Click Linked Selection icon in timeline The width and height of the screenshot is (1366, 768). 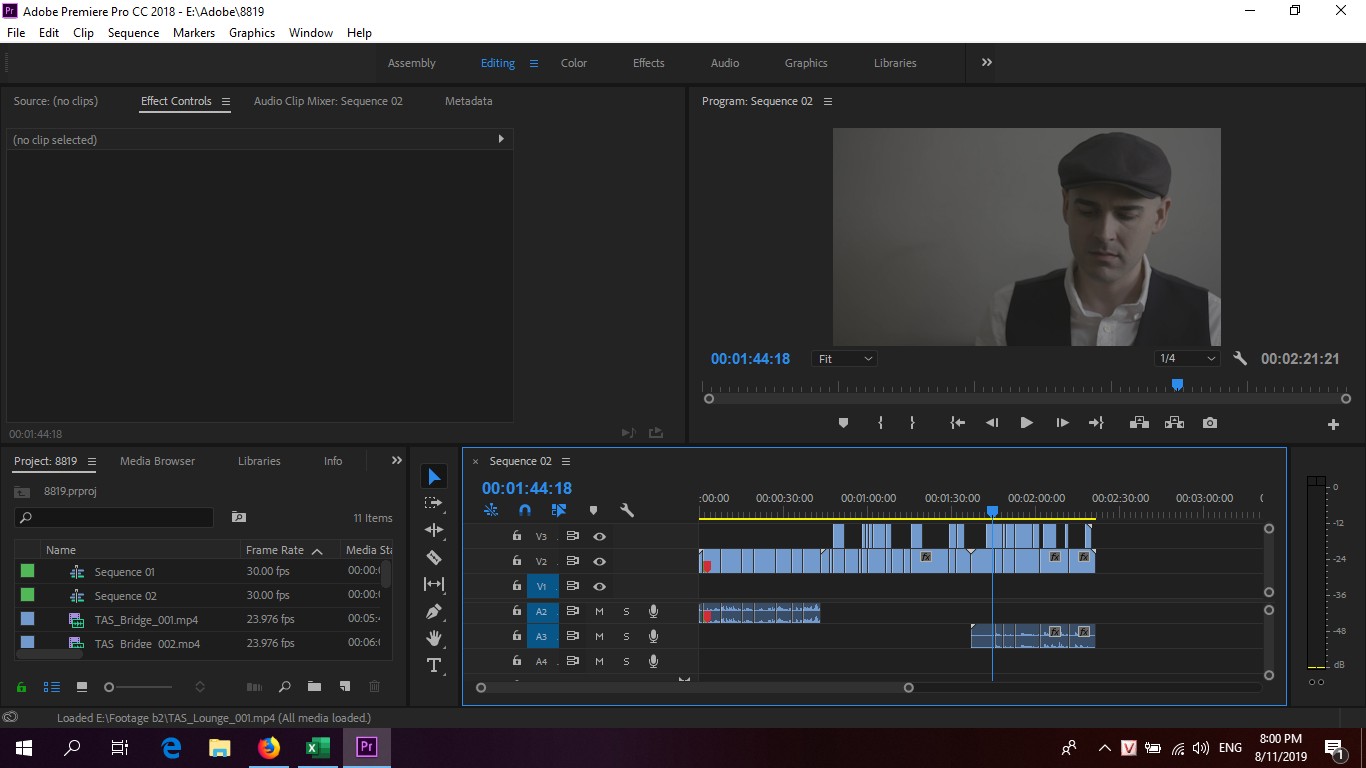pos(559,510)
